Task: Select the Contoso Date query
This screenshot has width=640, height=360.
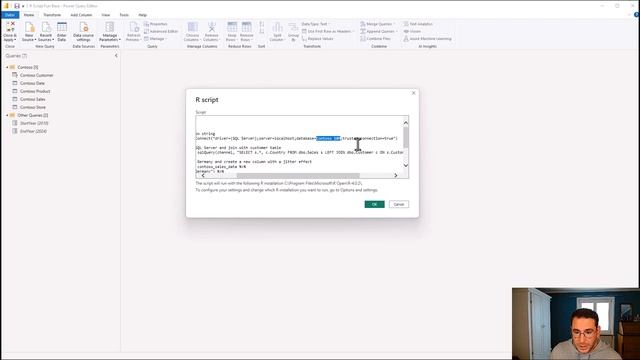Action: (x=29, y=83)
